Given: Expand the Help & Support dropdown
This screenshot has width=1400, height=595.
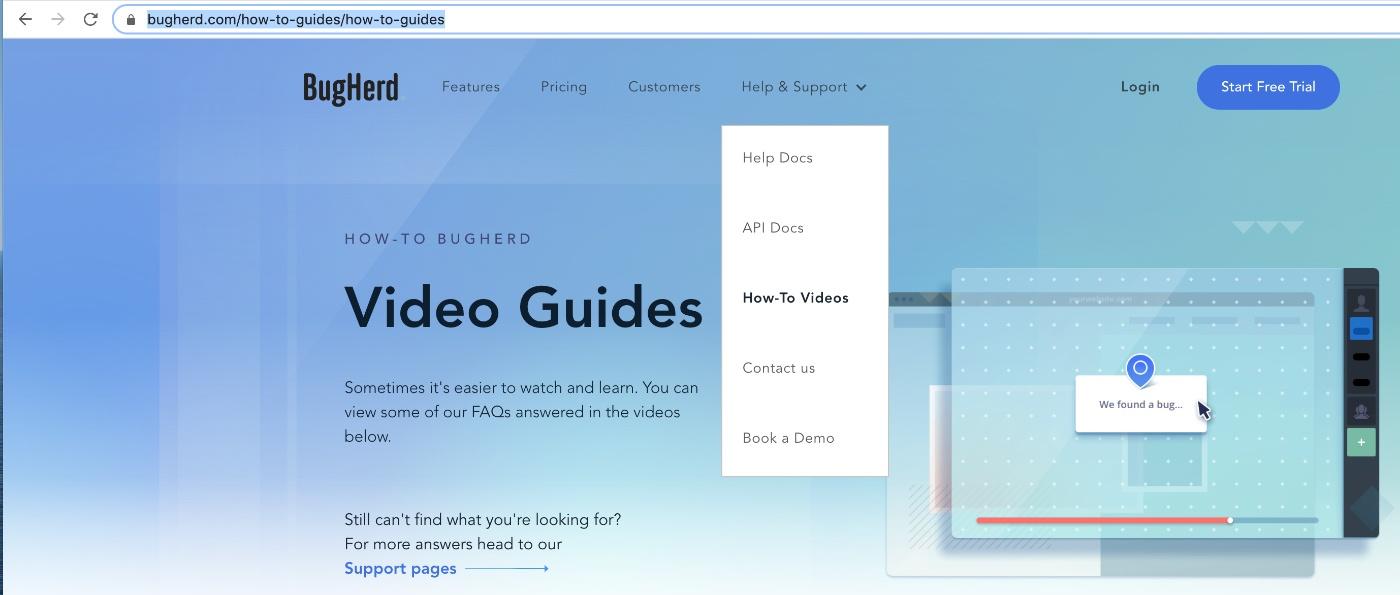Looking at the screenshot, I should coord(804,87).
